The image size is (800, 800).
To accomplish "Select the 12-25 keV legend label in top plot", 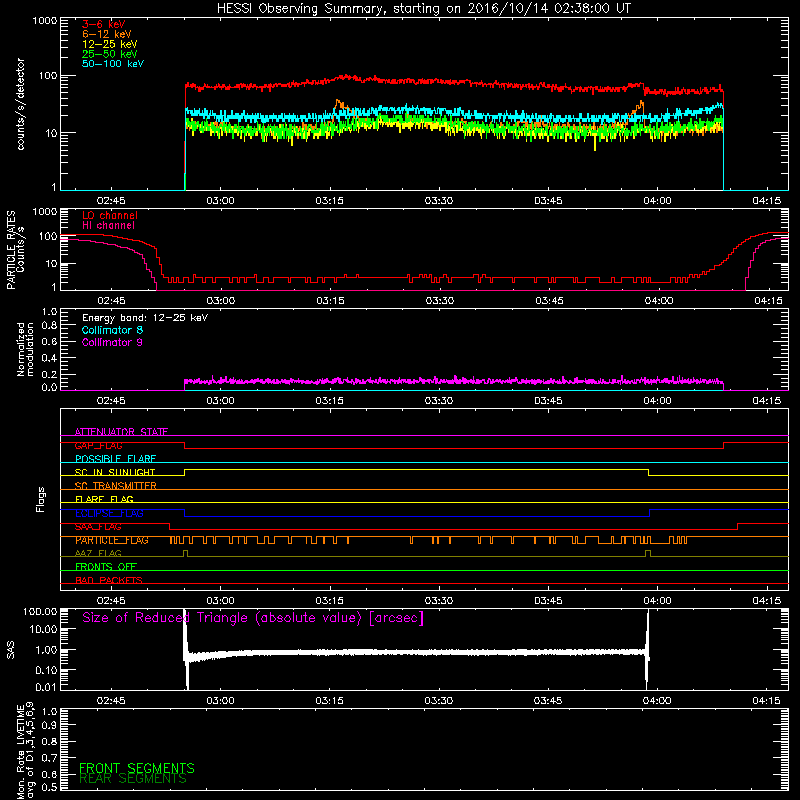I will coord(110,44).
